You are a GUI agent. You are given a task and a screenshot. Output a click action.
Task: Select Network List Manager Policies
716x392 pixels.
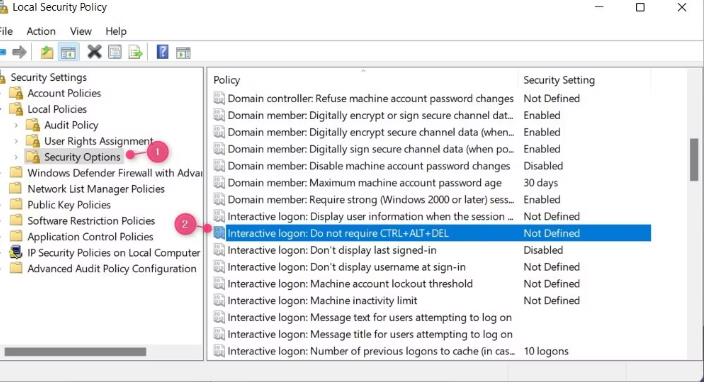(96, 189)
